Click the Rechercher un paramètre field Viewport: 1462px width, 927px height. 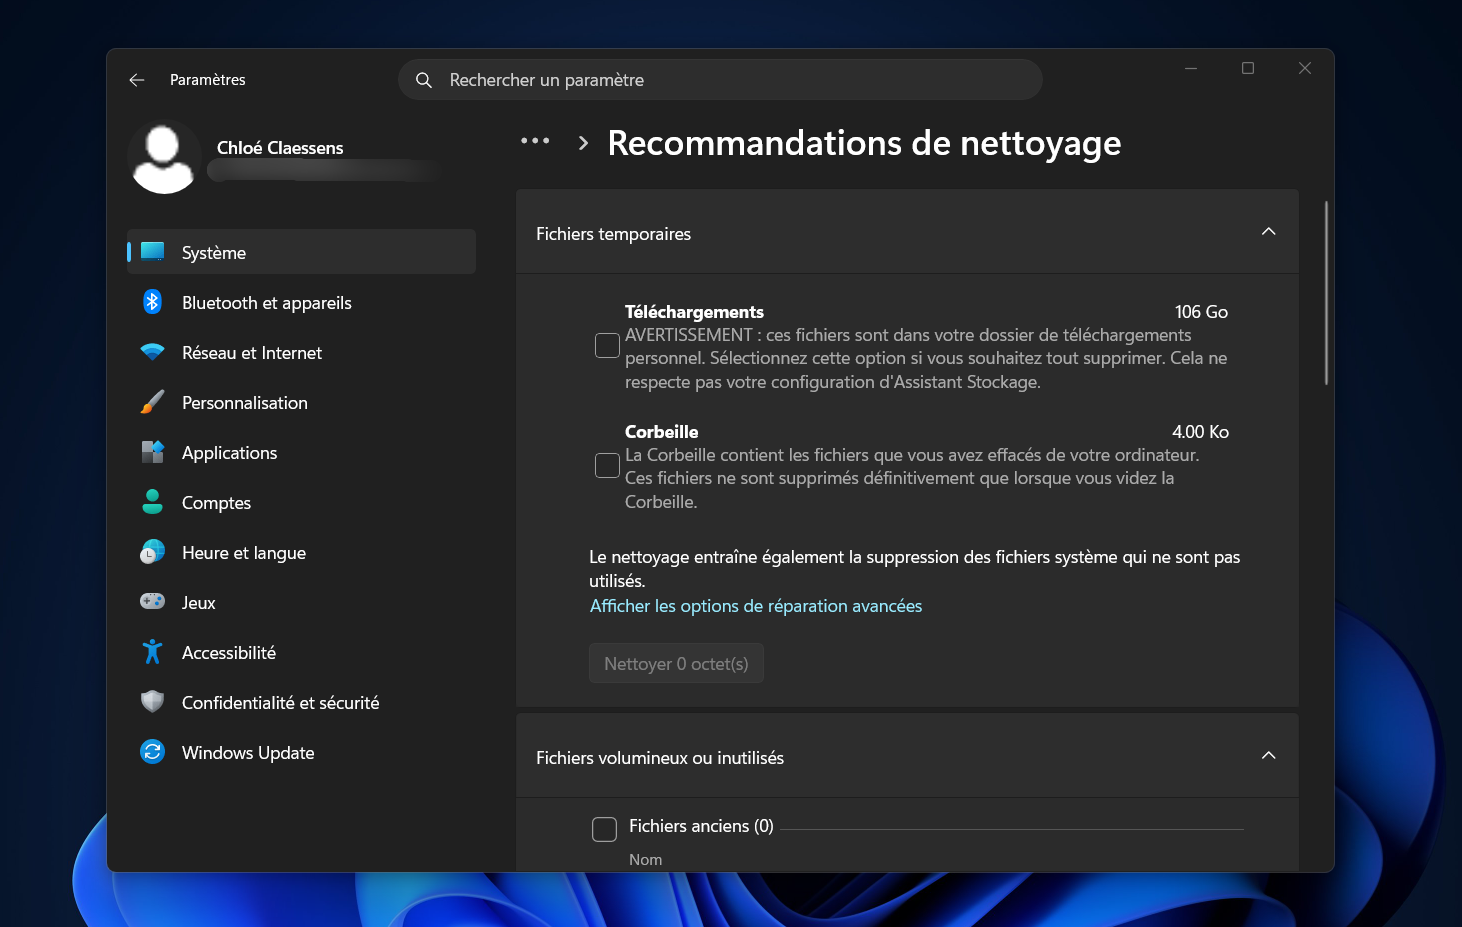click(720, 80)
